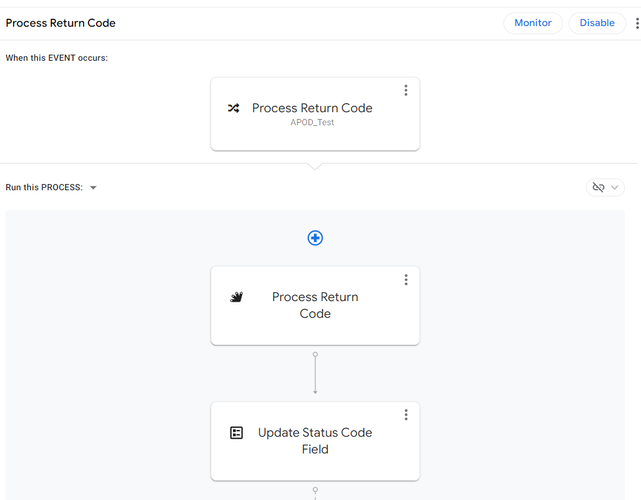Expand the Run this PROCESS dropdown arrow
641x500 pixels.
tap(93, 188)
